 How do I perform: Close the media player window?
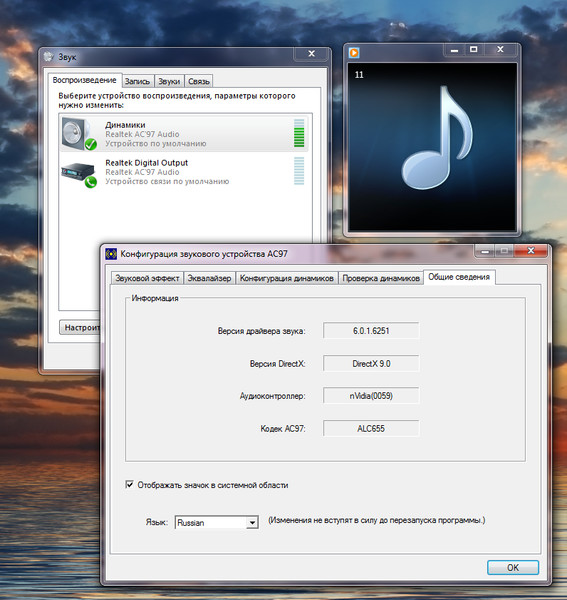coord(500,49)
